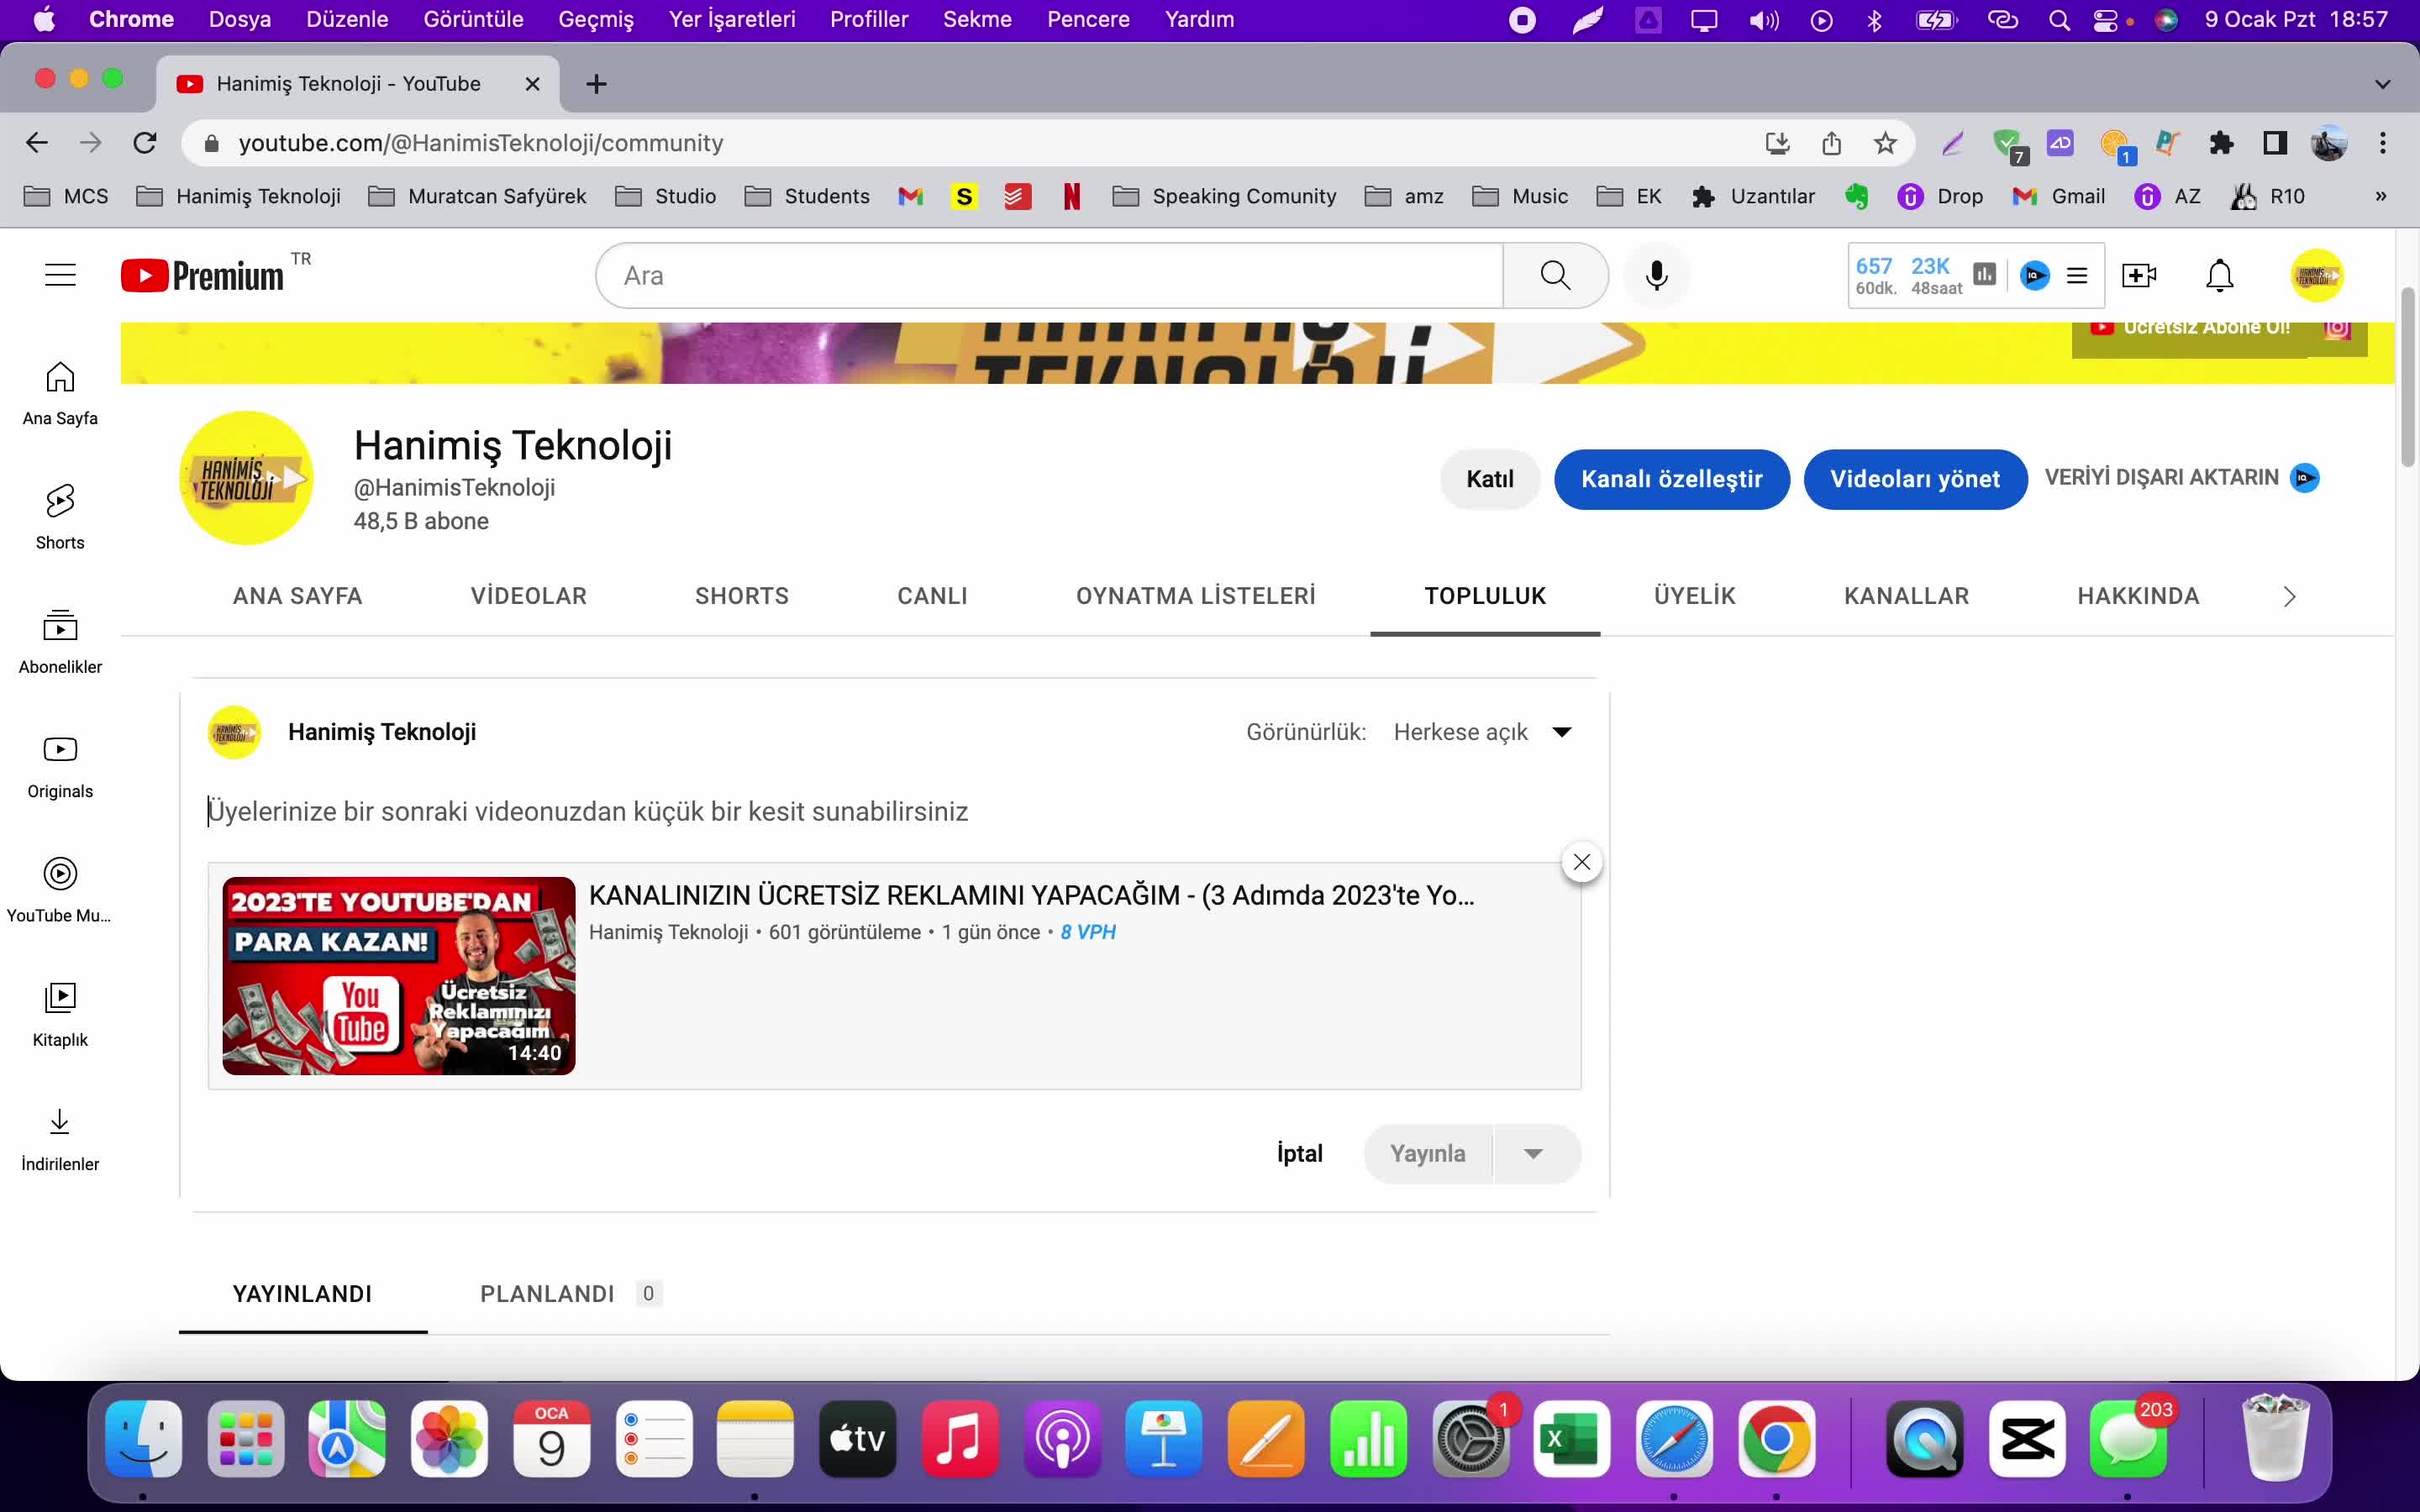
Task: Click the YouTube Premium logo
Action: pyautogui.click(x=202, y=275)
